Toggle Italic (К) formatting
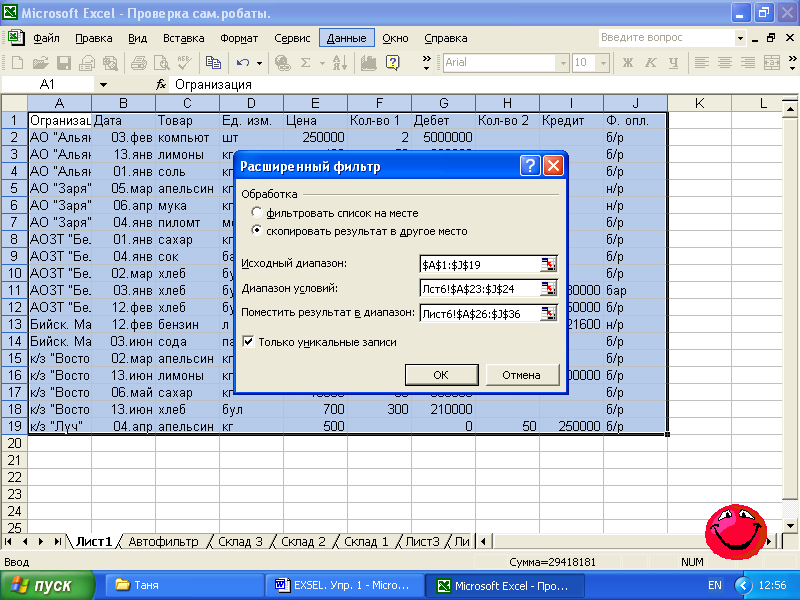This screenshot has width=800, height=600. tap(651, 62)
